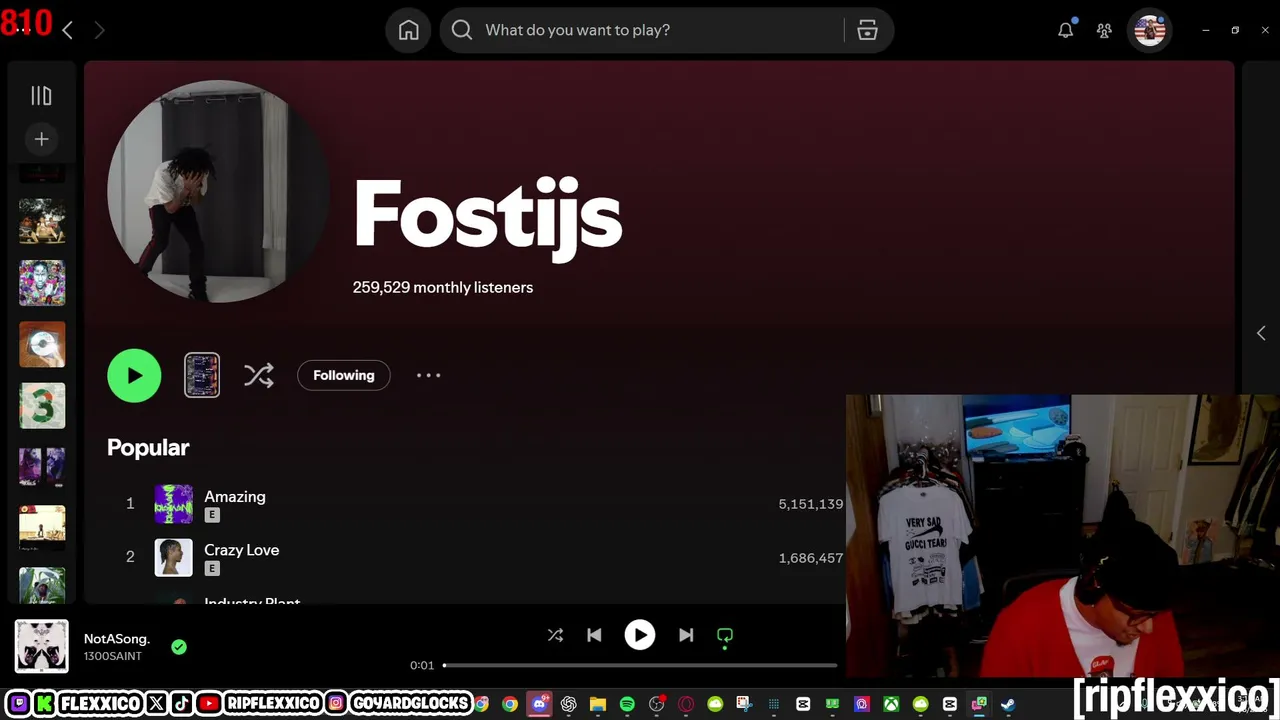Image resolution: width=1280 pixels, height=720 pixels.
Task: Skip to the next track
Action: tap(686, 635)
